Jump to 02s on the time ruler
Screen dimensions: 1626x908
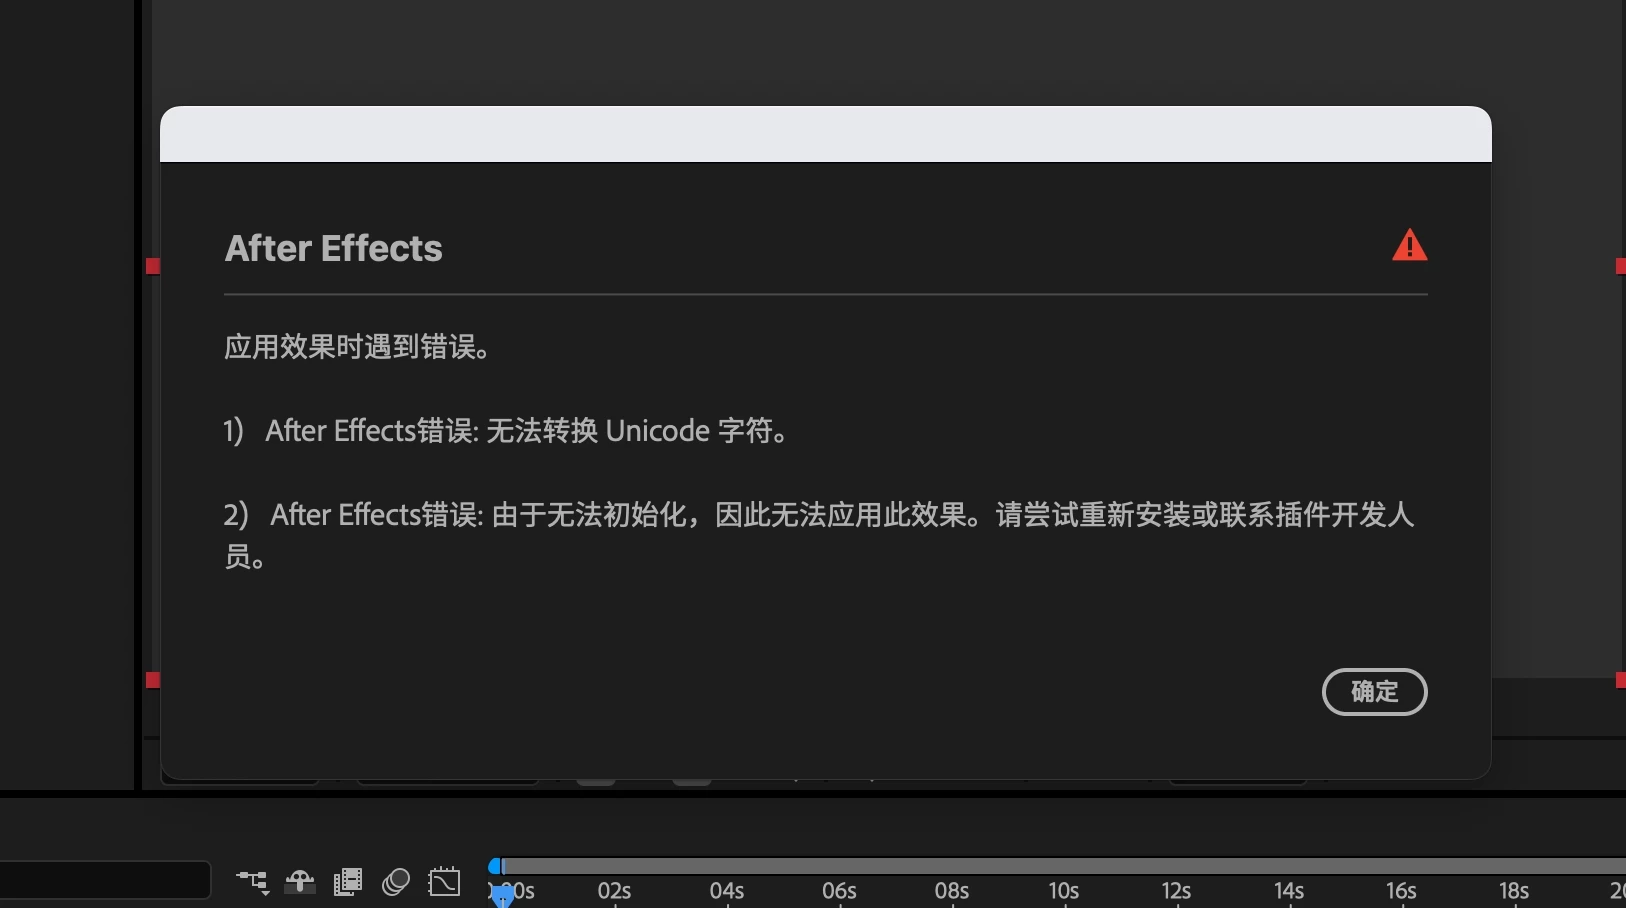(x=614, y=891)
